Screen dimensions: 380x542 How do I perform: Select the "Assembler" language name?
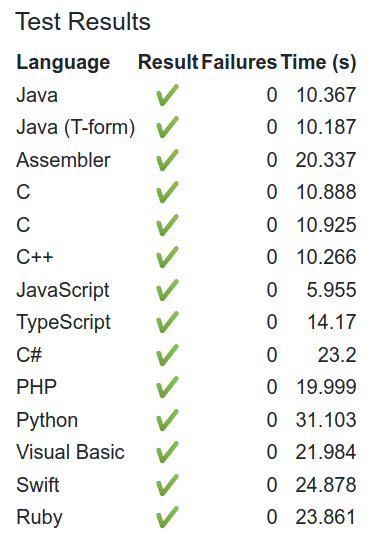[x=64, y=160]
